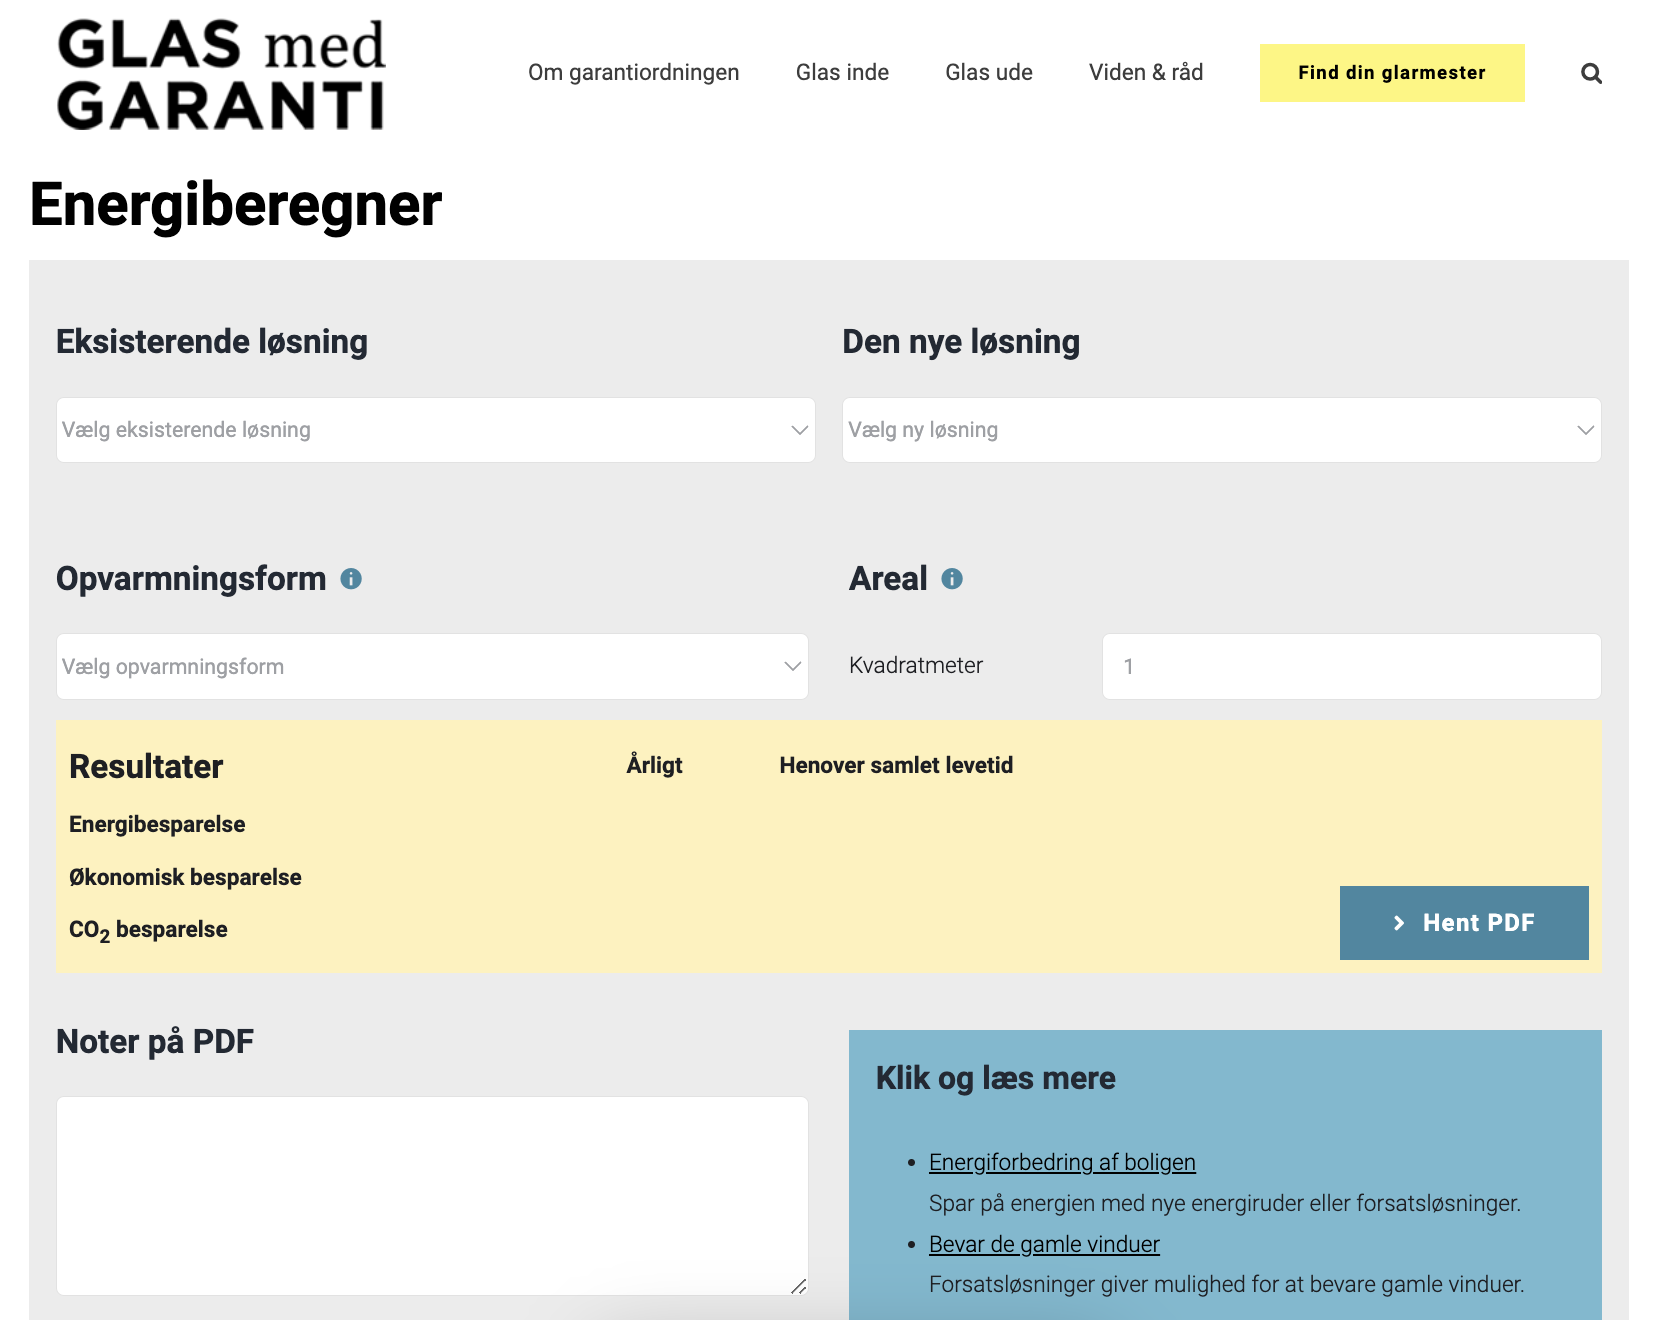Click the Glas med Garanti logo
The width and height of the screenshot is (1679, 1320).
click(221, 75)
